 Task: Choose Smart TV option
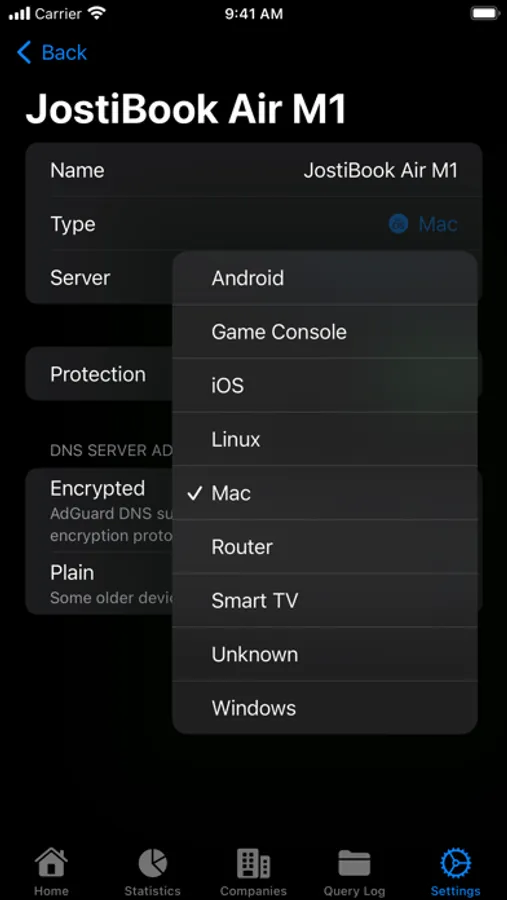(x=325, y=600)
